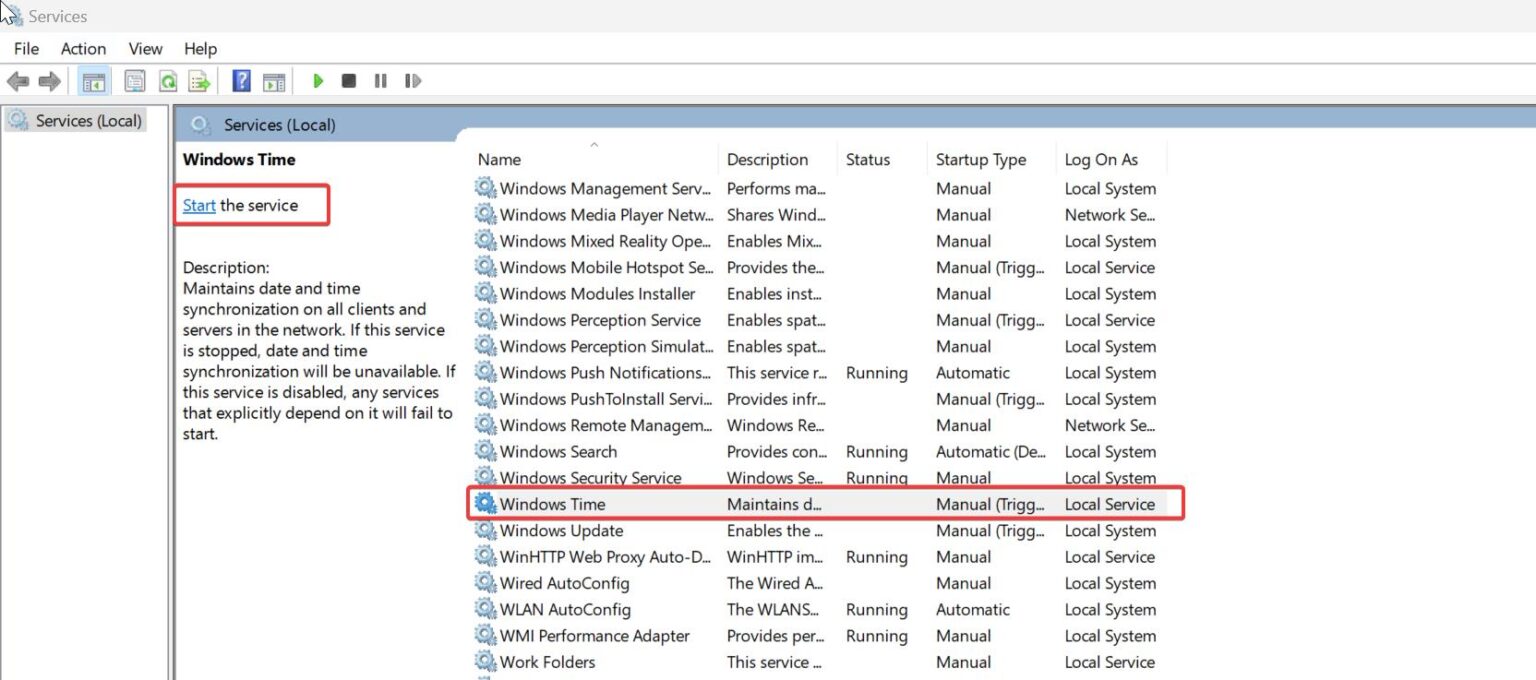Click the Stop Service square icon
This screenshot has height=680, width=1536.
coord(348,81)
